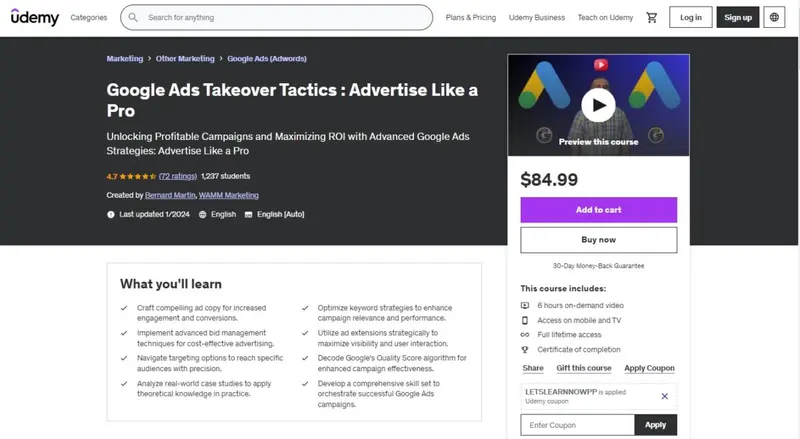Click 'Craft compelling ad copy' item
Viewport: 800px width, 439px height.
202,313
